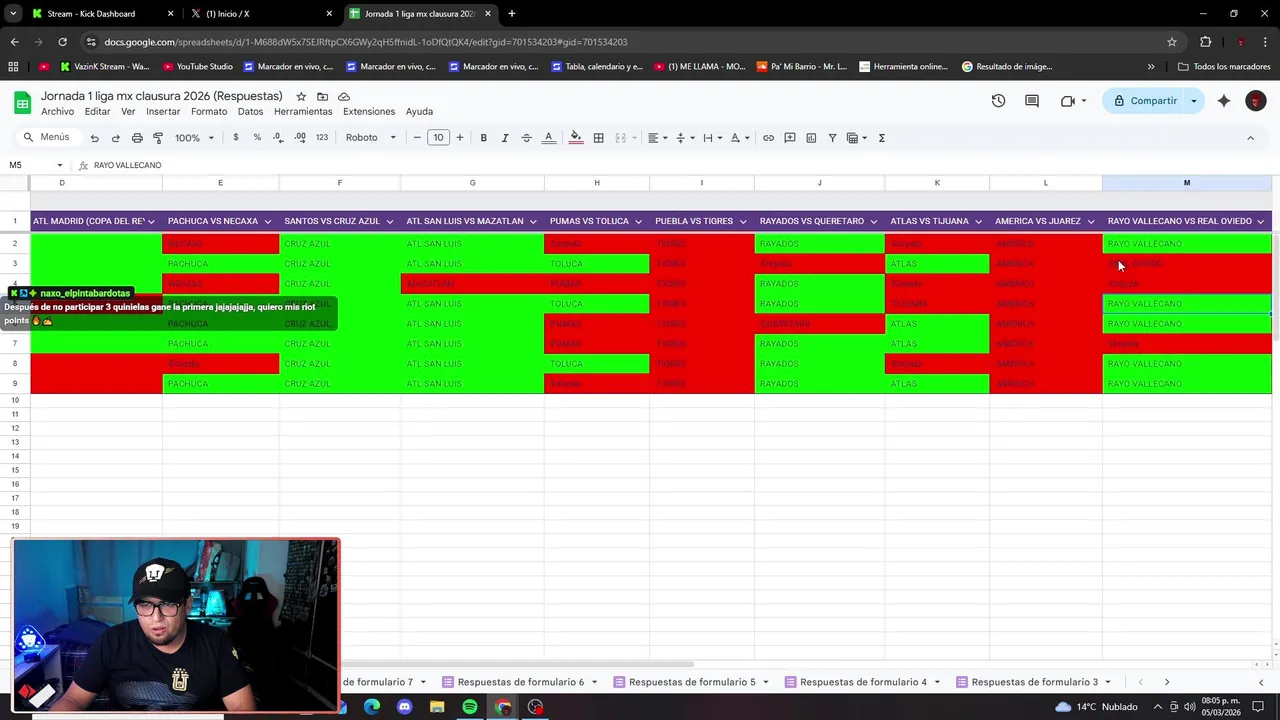Open the functions sigma icon
The image size is (1280, 720).
(881, 138)
